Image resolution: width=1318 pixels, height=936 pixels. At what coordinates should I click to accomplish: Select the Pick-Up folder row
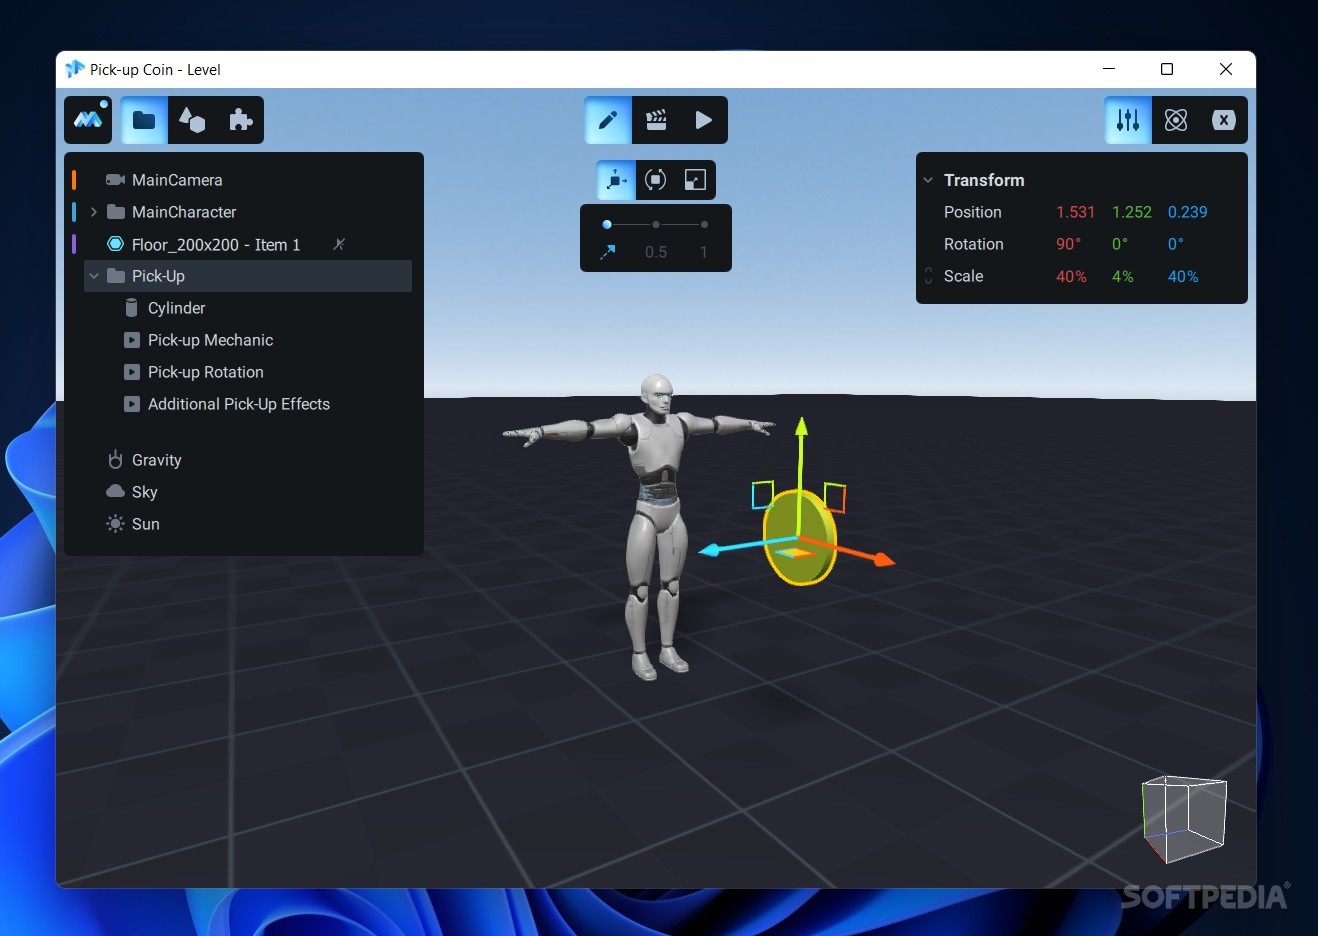coord(248,276)
